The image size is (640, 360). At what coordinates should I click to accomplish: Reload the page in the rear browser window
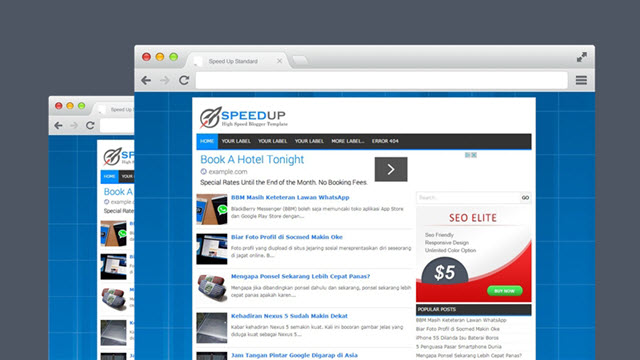(90, 125)
